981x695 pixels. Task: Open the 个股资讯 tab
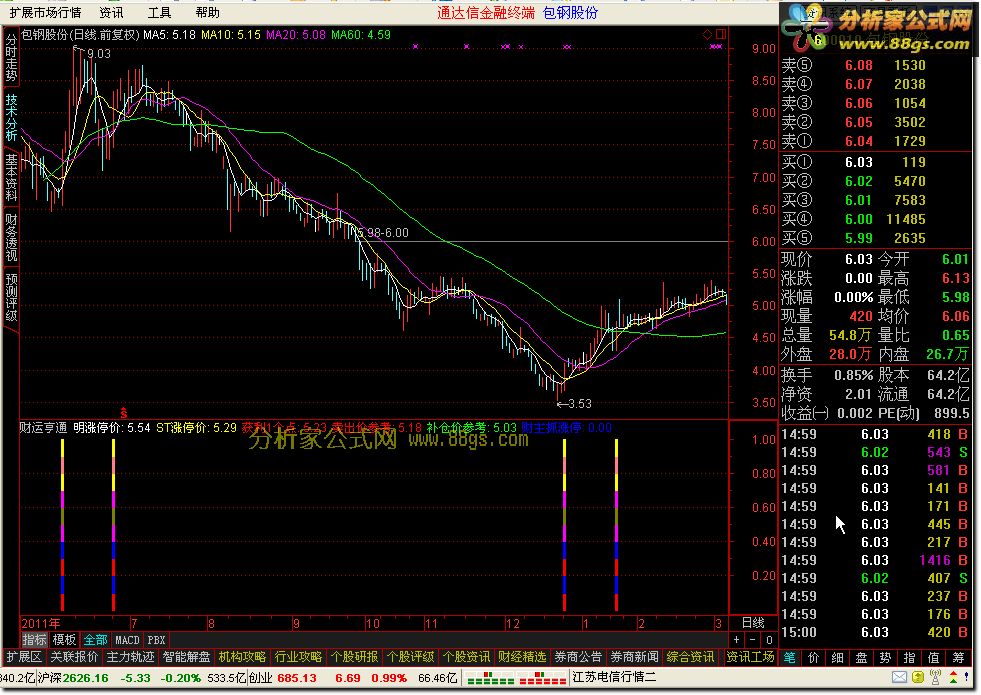[x=467, y=657]
